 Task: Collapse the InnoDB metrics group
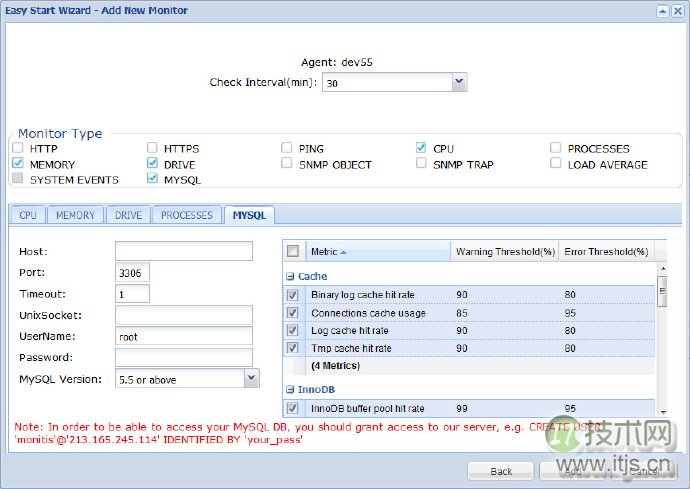pyautogui.click(x=290, y=389)
